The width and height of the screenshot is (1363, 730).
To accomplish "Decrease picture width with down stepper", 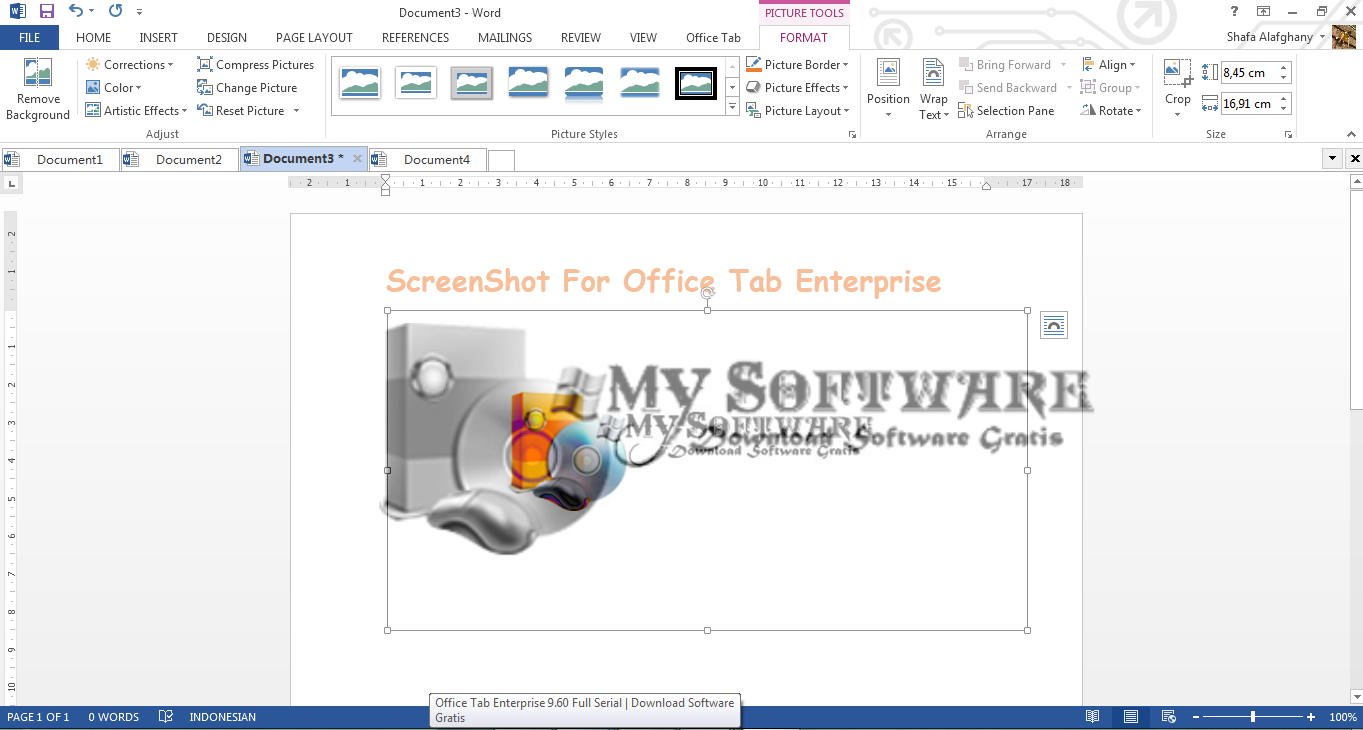I will pyautogui.click(x=1285, y=109).
